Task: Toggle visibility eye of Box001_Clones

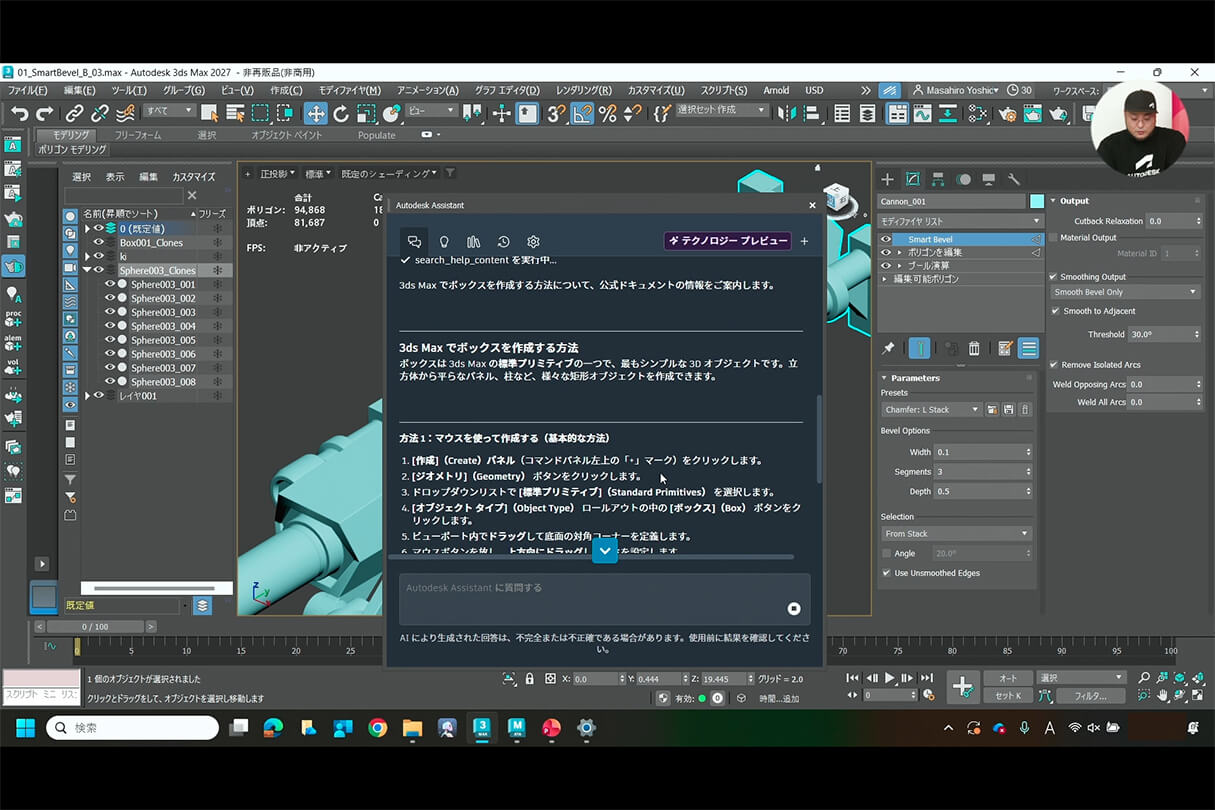Action: 98,242
